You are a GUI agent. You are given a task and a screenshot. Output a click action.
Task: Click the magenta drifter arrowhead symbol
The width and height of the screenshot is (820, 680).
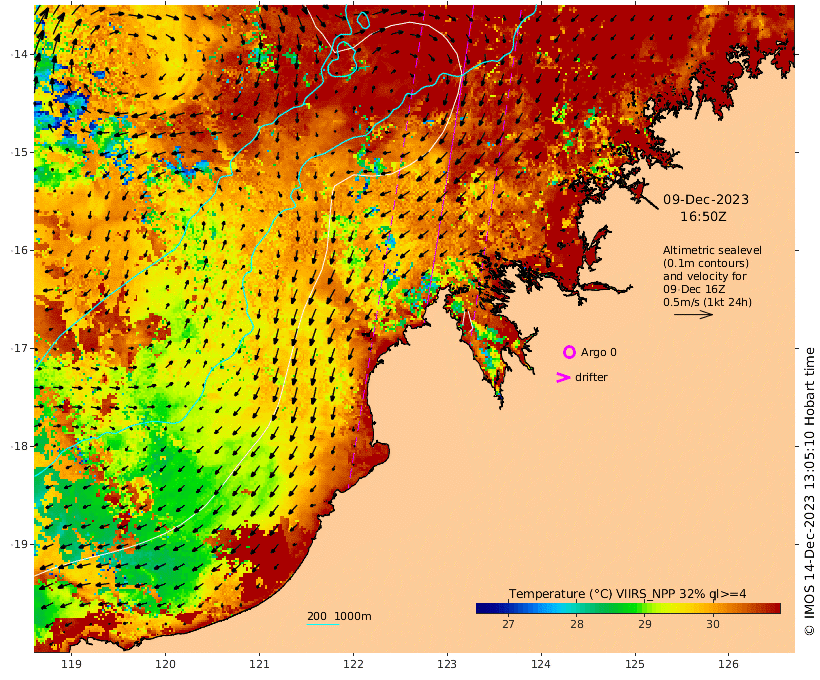click(563, 377)
